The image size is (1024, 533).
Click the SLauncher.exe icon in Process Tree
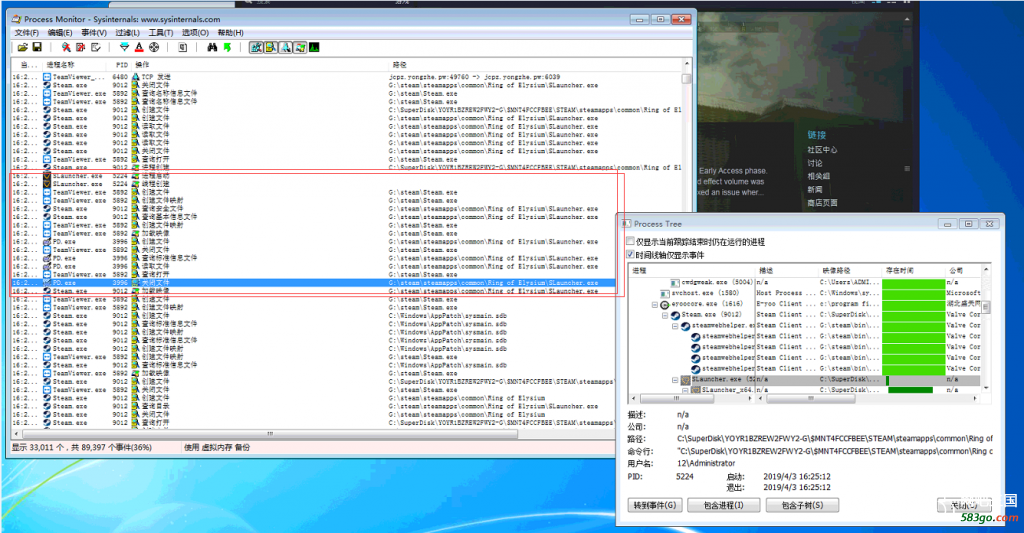(x=685, y=380)
